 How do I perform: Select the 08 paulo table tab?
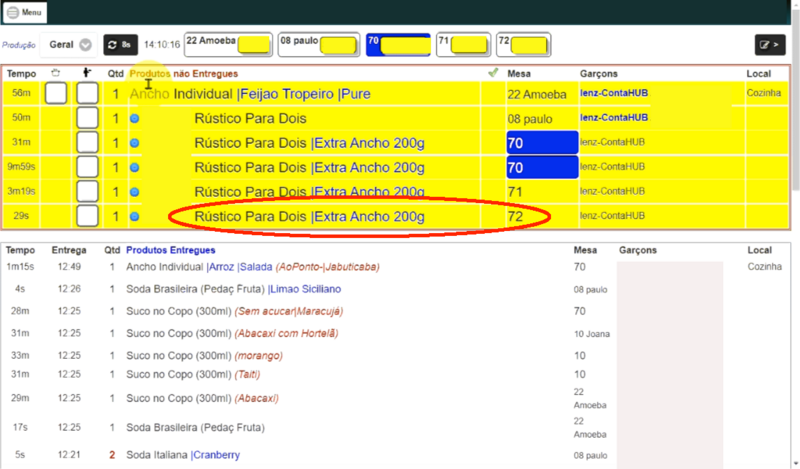319,45
